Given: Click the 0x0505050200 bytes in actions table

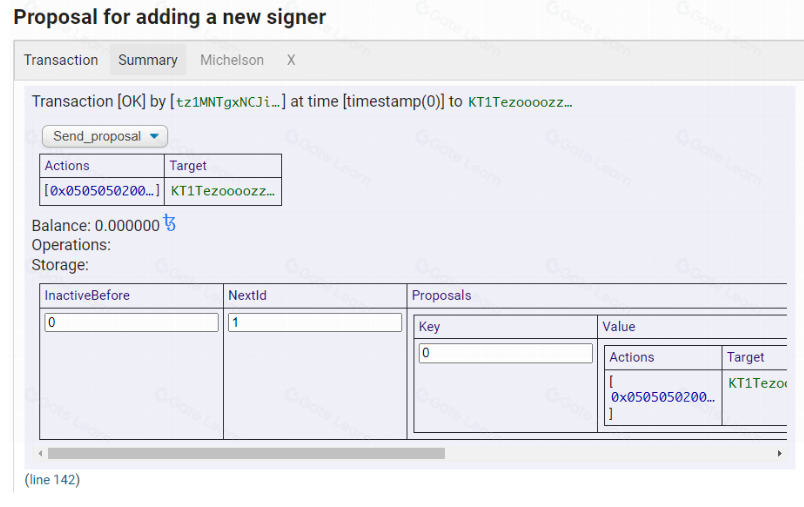Looking at the screenshot, I should click(x=102, y=190).
